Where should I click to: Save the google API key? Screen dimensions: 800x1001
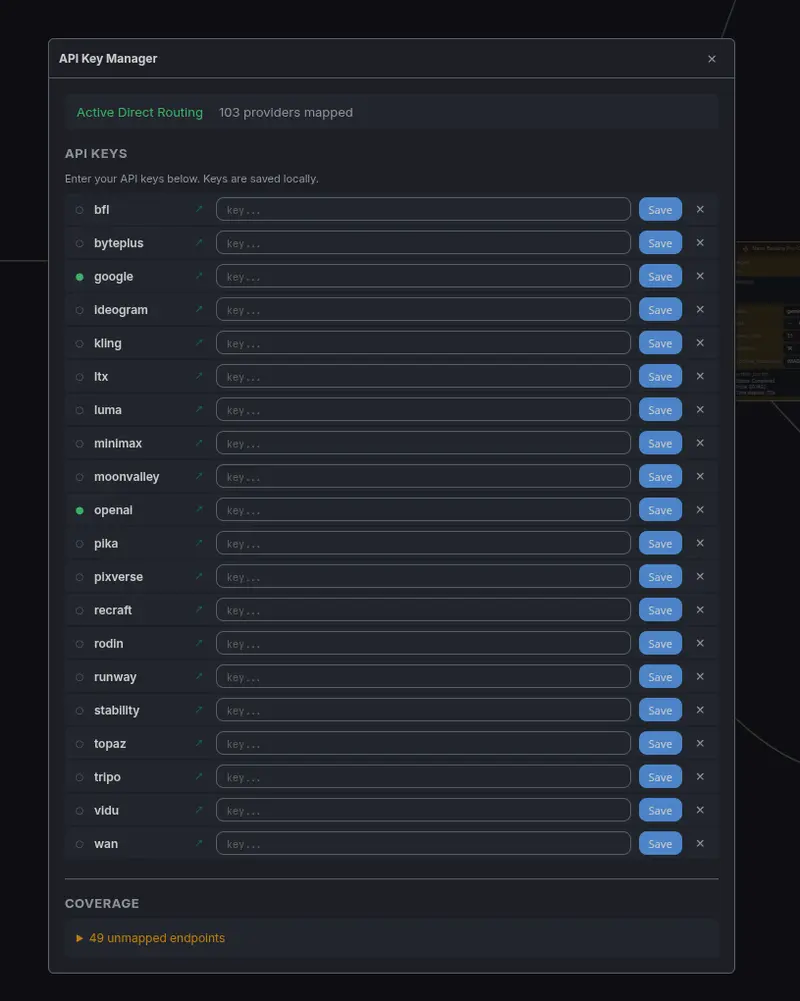pyautogui.click(x=659, y=276)
